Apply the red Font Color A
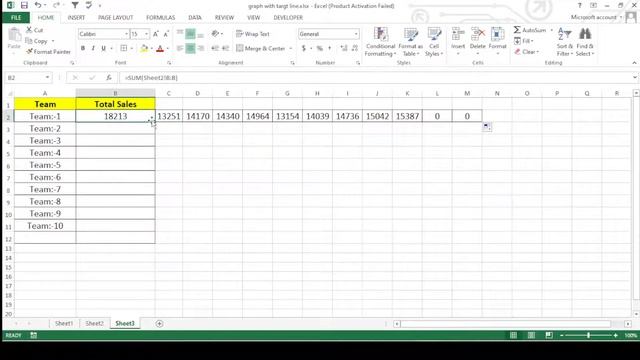The height and width of the screenshot is (360, 640). [x=160, y=49]
